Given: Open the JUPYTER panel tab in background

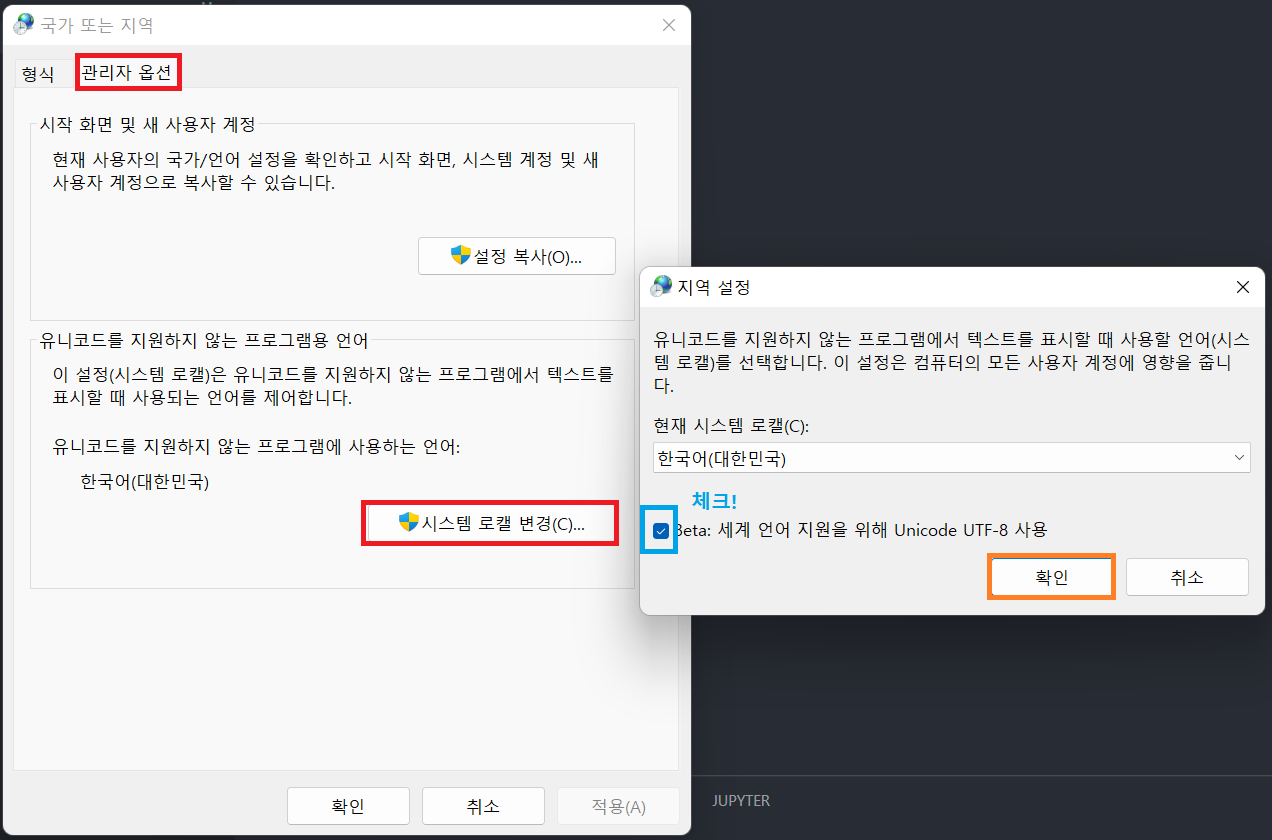Looking at the screenshot, I should [x=741, y=801].
